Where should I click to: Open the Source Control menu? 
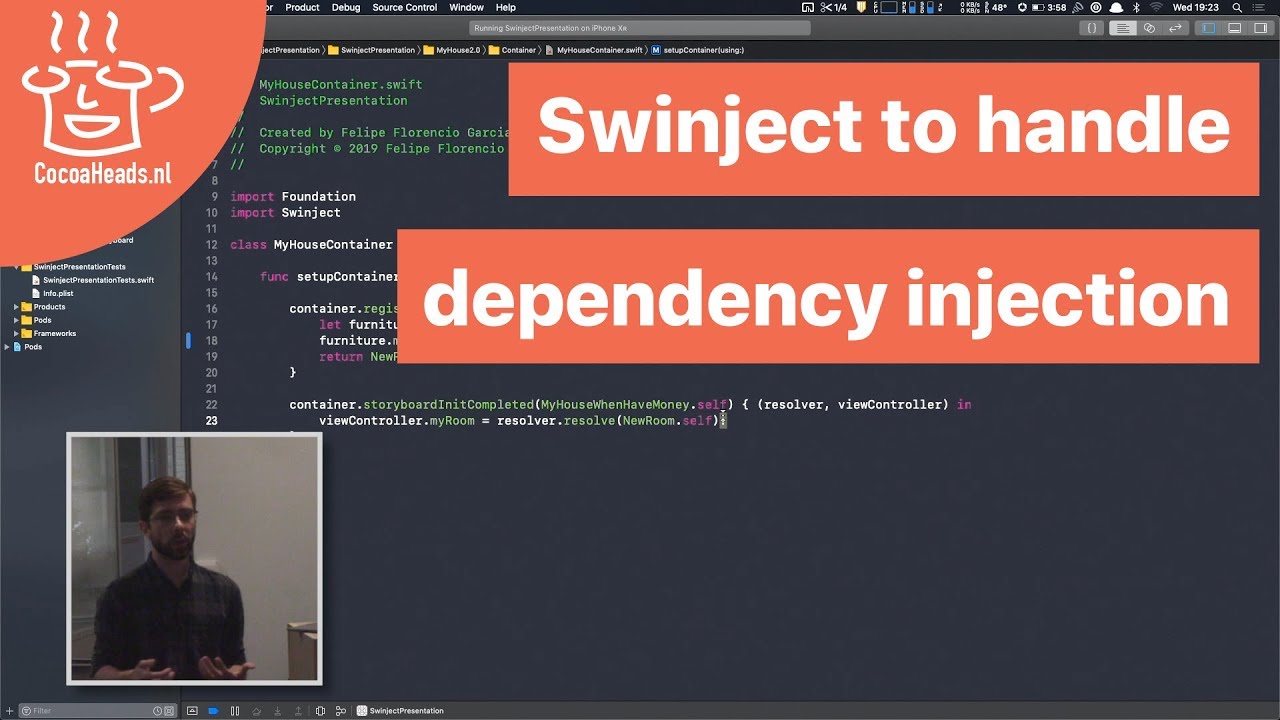405,7
